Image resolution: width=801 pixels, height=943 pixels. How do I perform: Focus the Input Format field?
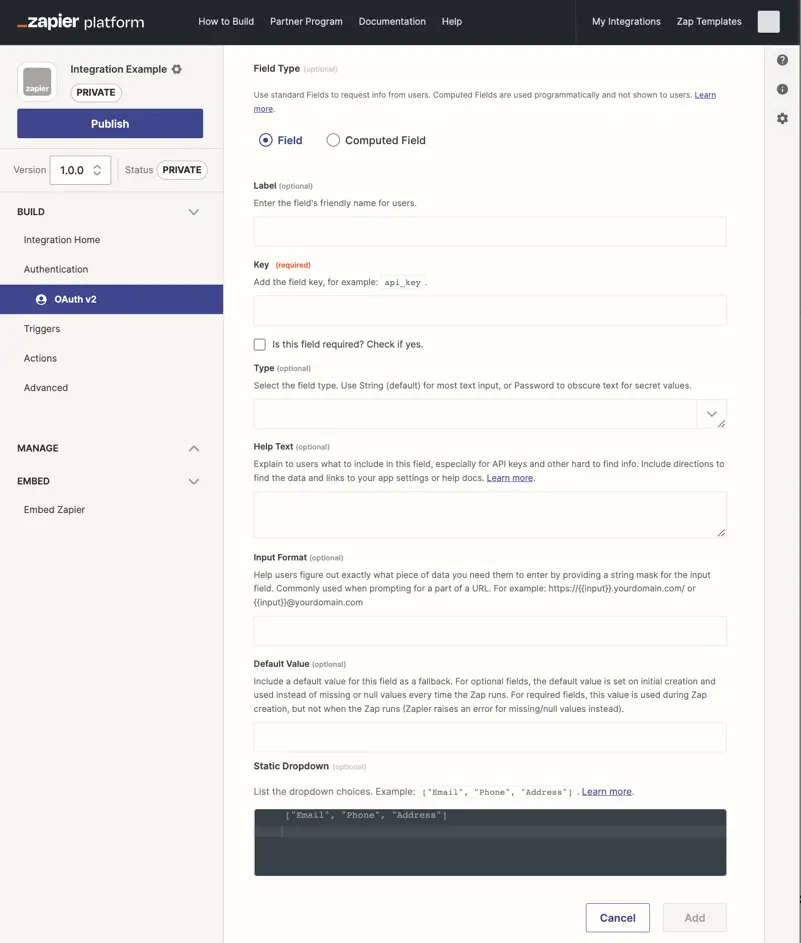(490, 631)
